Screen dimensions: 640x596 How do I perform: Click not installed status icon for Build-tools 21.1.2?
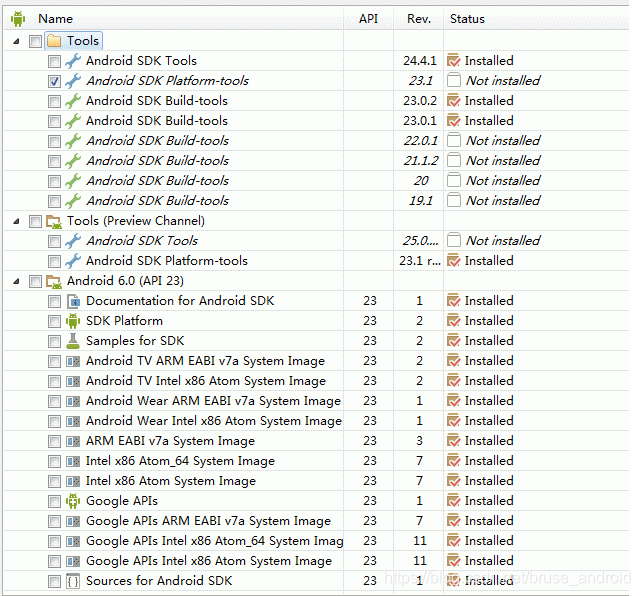click(453, 160)
